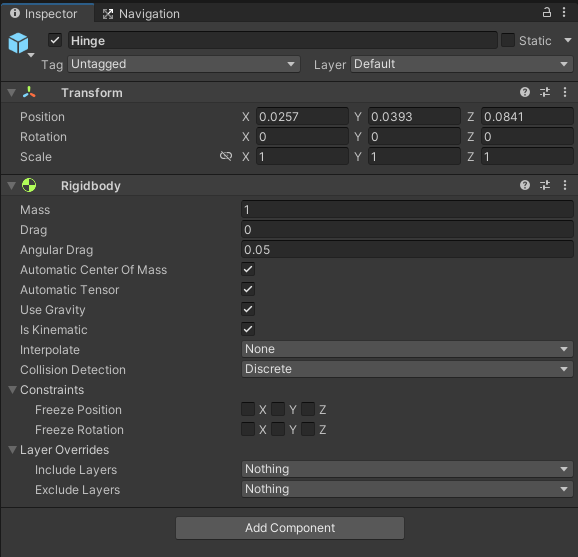Uncheck Automatic Tensor

[248, 289]
